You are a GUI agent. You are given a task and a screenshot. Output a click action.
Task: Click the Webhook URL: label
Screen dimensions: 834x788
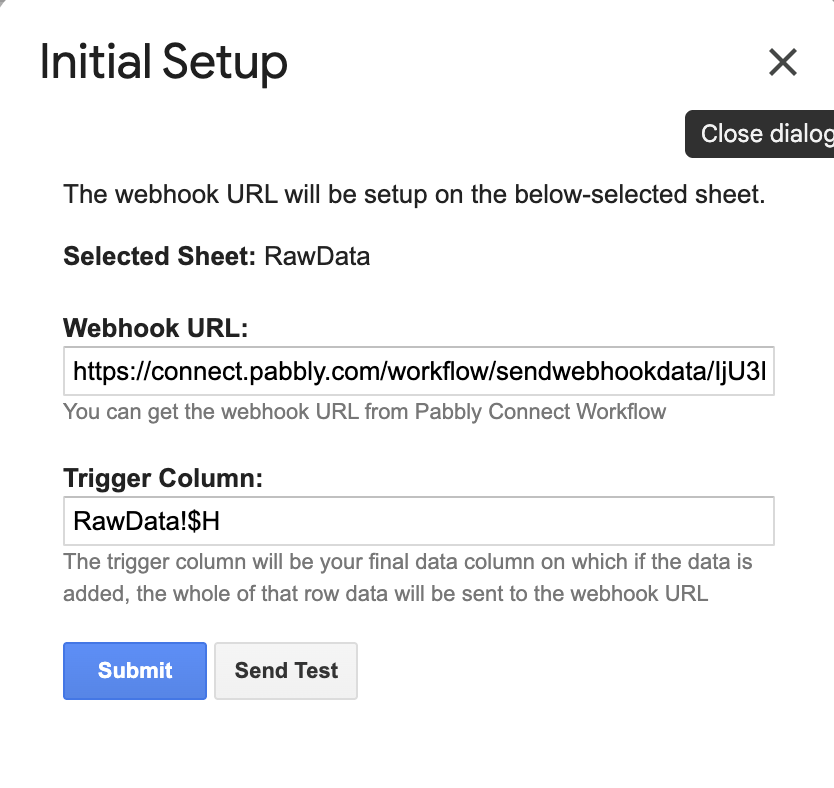156,328
